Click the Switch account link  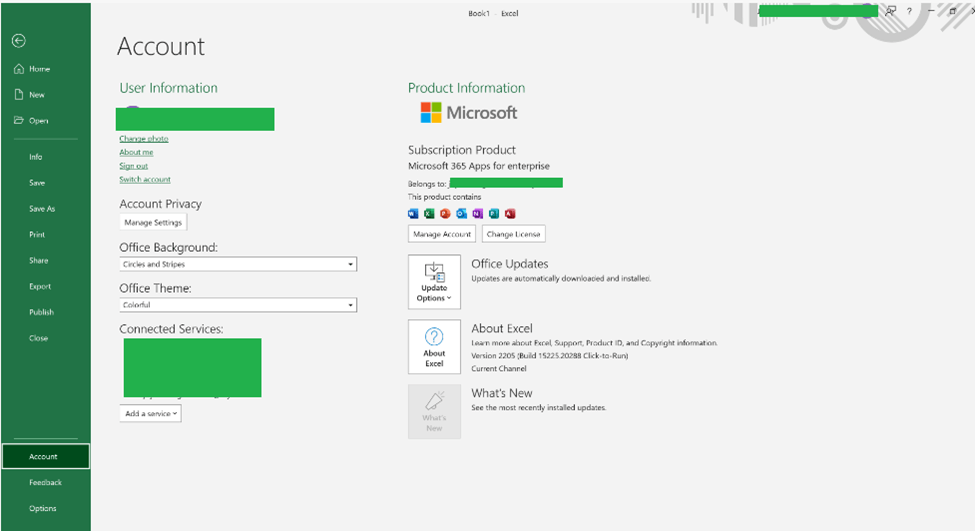[145, 180]
